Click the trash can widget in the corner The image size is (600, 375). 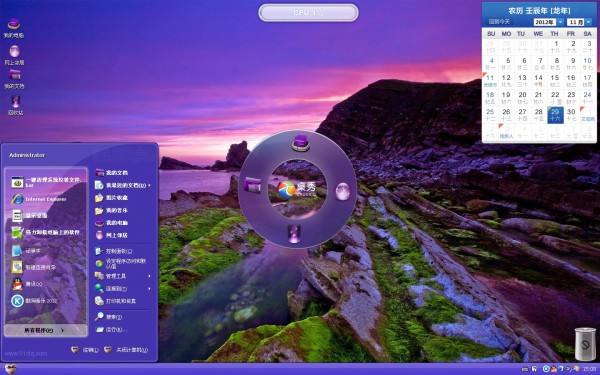pyautogui.click(x=585, y=344)
